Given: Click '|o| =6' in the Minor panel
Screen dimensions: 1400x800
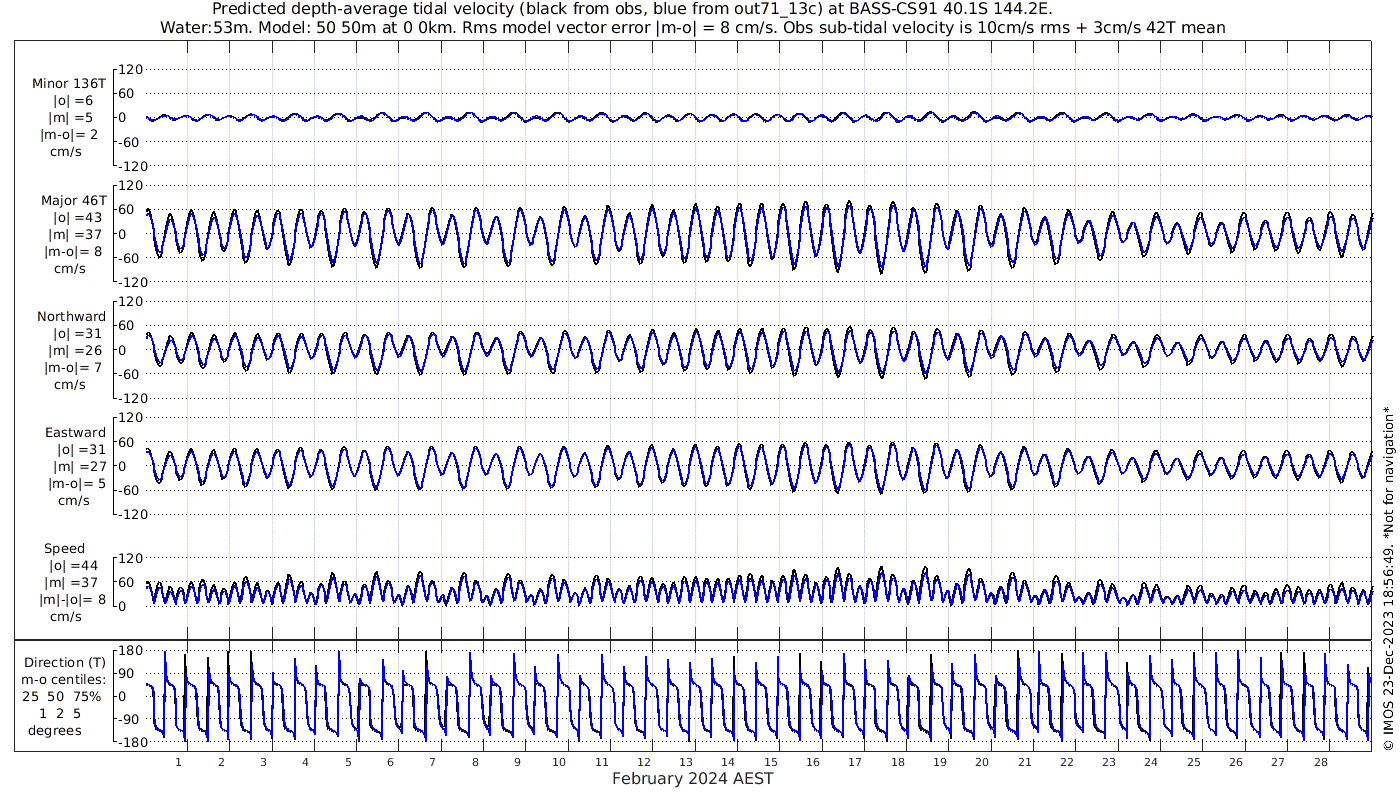Looking at the screenshot, I should point(73,100).
